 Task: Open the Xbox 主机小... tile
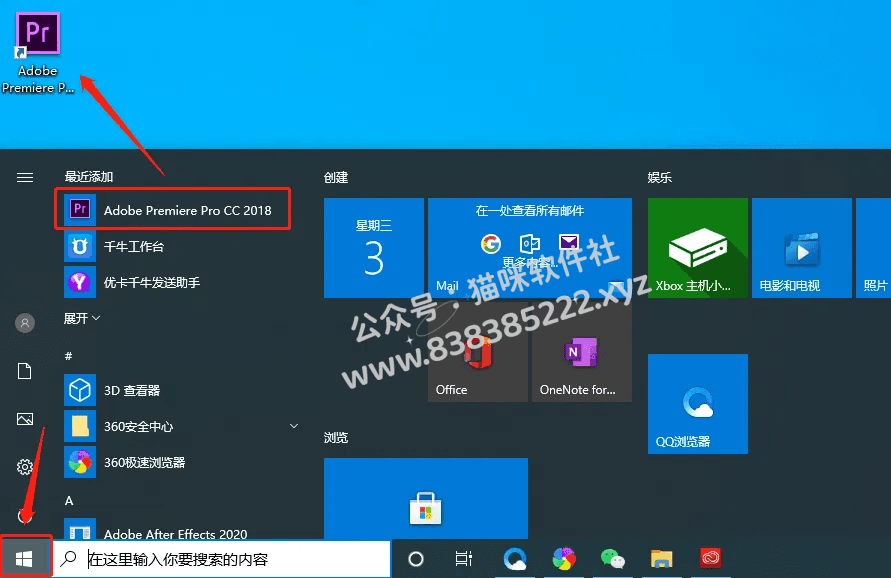point(698,248)
